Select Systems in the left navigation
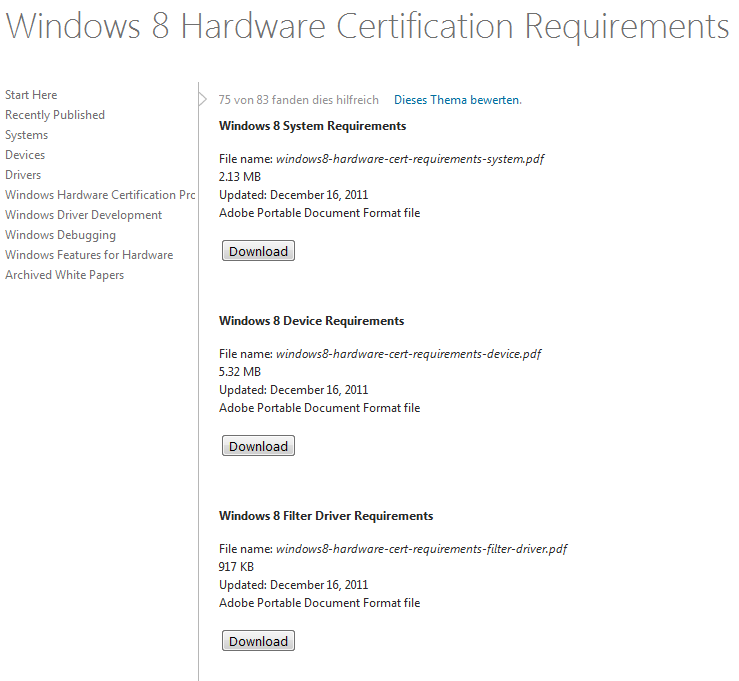The height and width of the screenshot is (681, 739). tap(26, 135)
